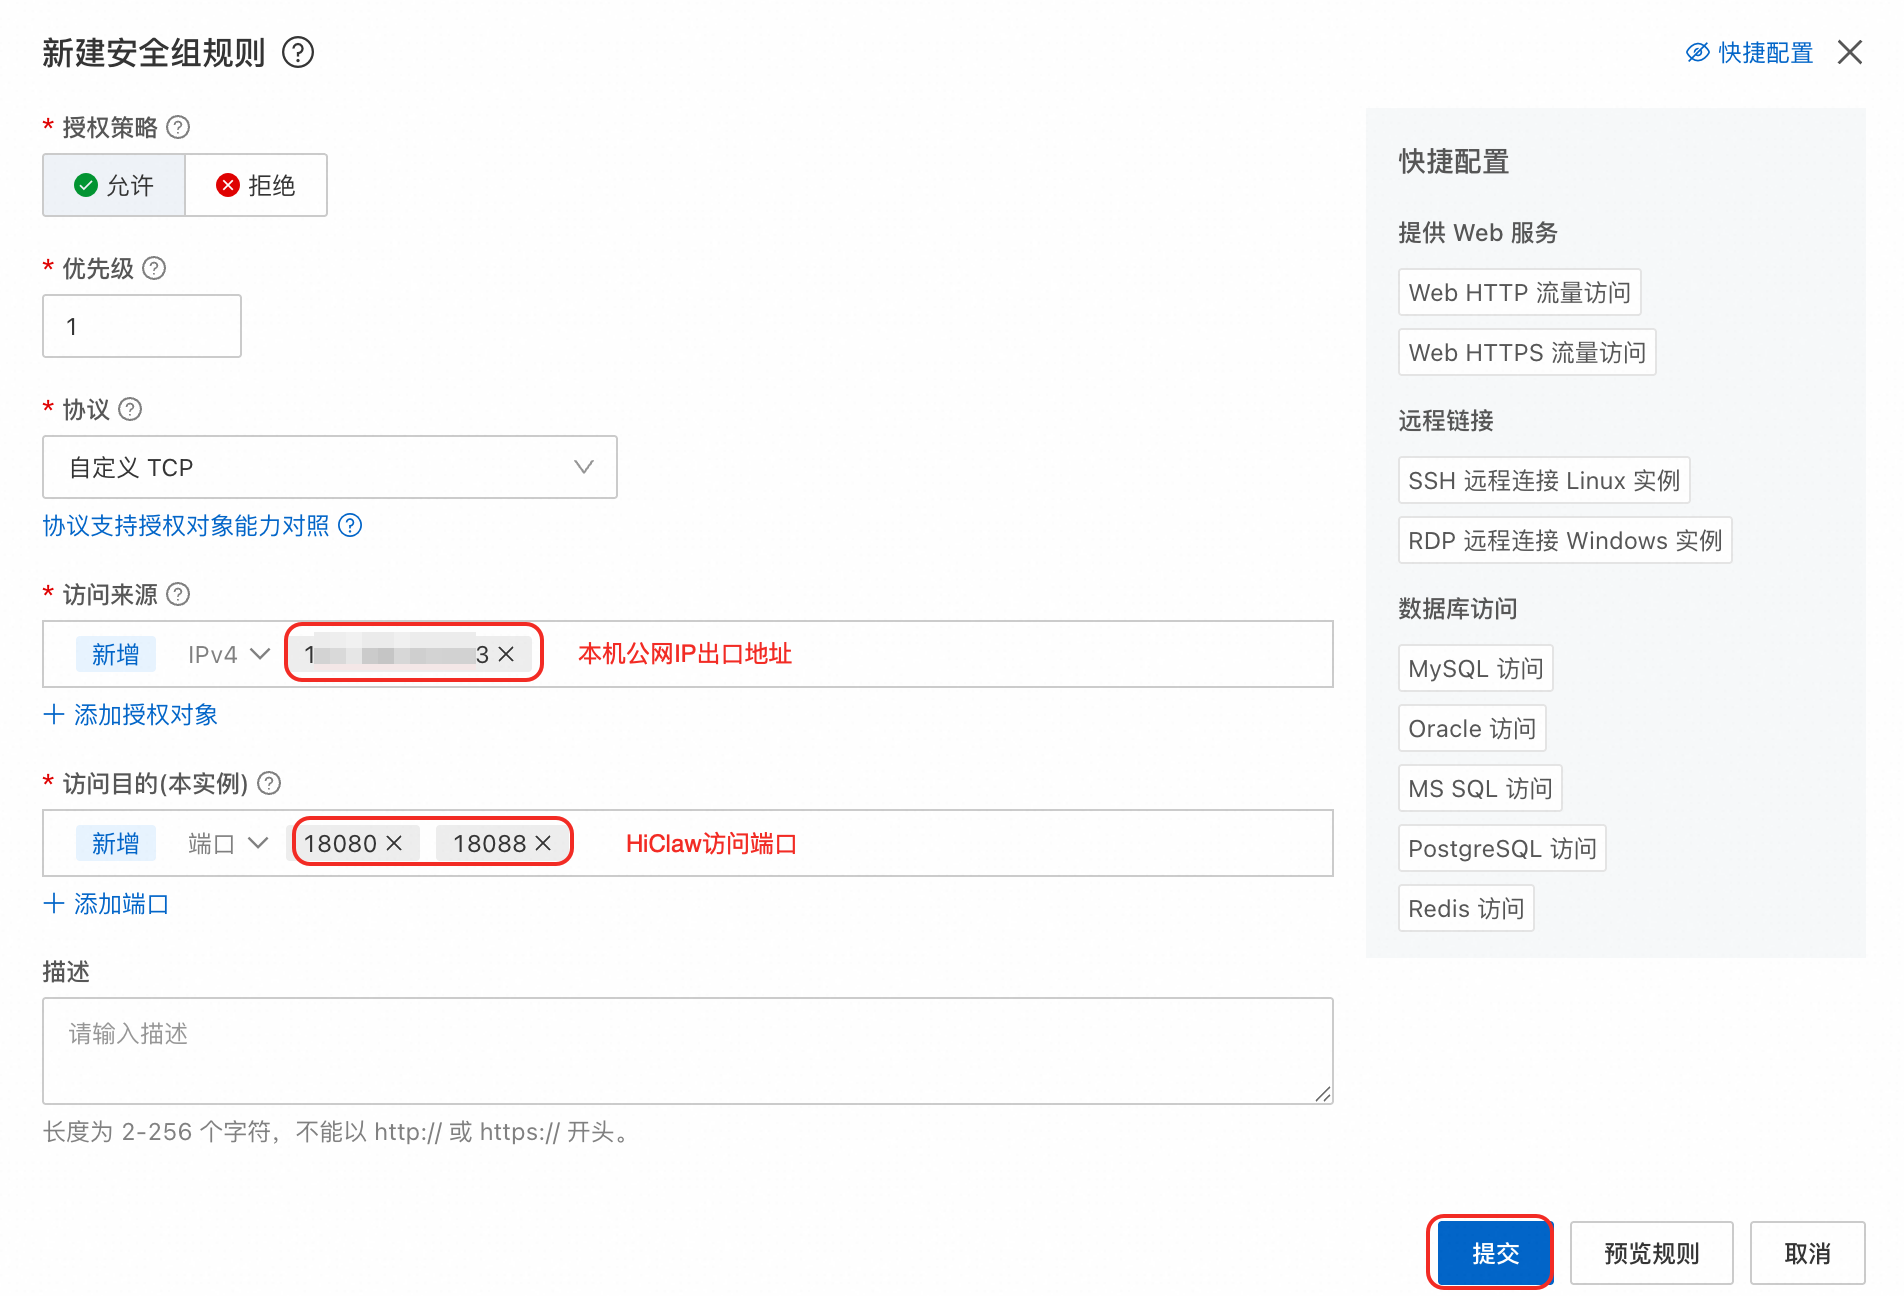1904x1296 pixels.
Task: Click the 优先级 input field
Action: pos(142,326)
